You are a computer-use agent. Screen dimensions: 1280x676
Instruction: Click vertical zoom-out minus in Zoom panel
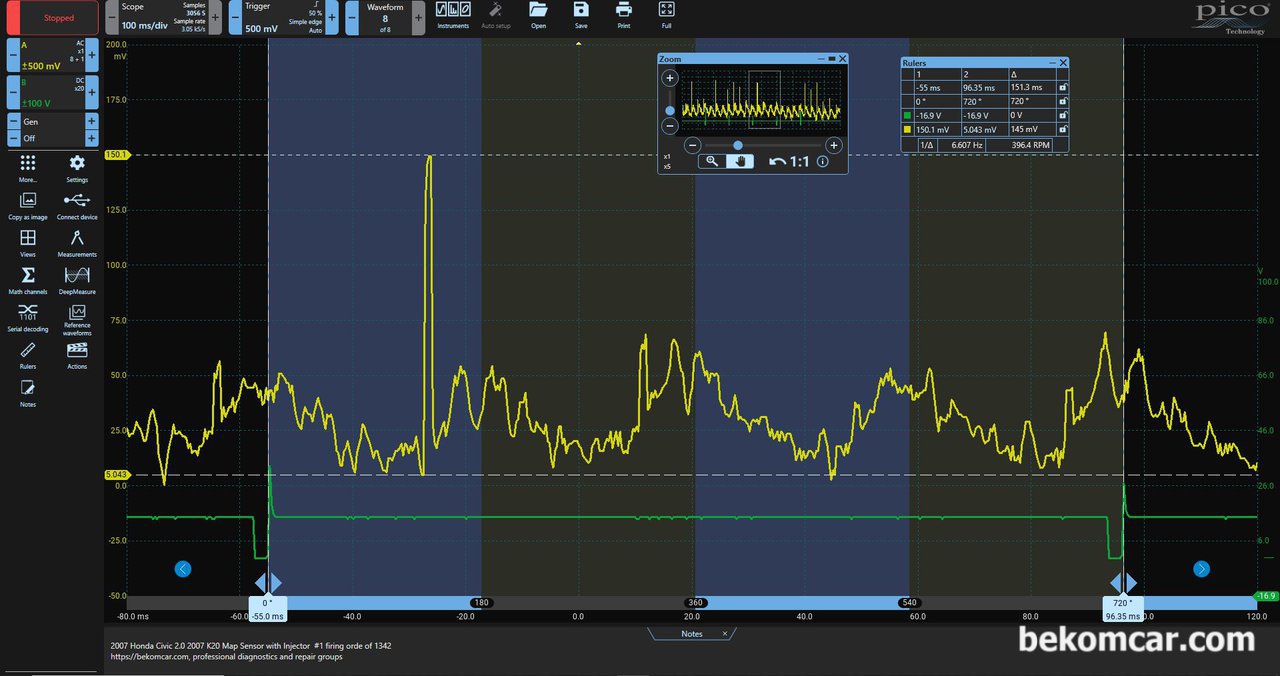pos(670,126)
